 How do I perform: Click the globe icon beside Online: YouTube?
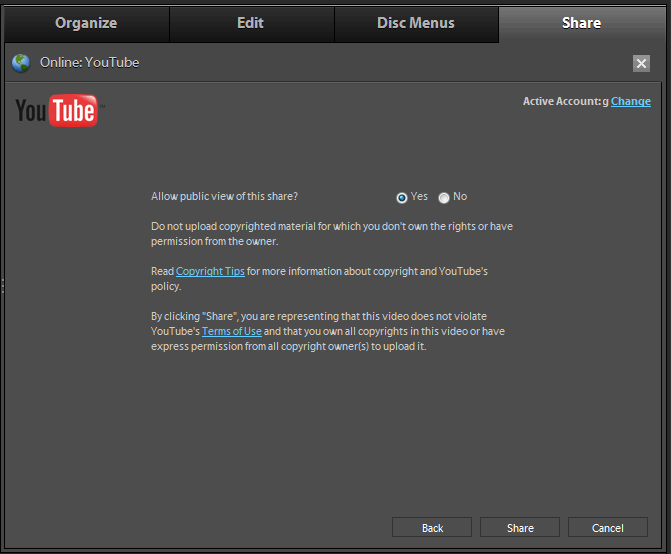pos(21,63)
